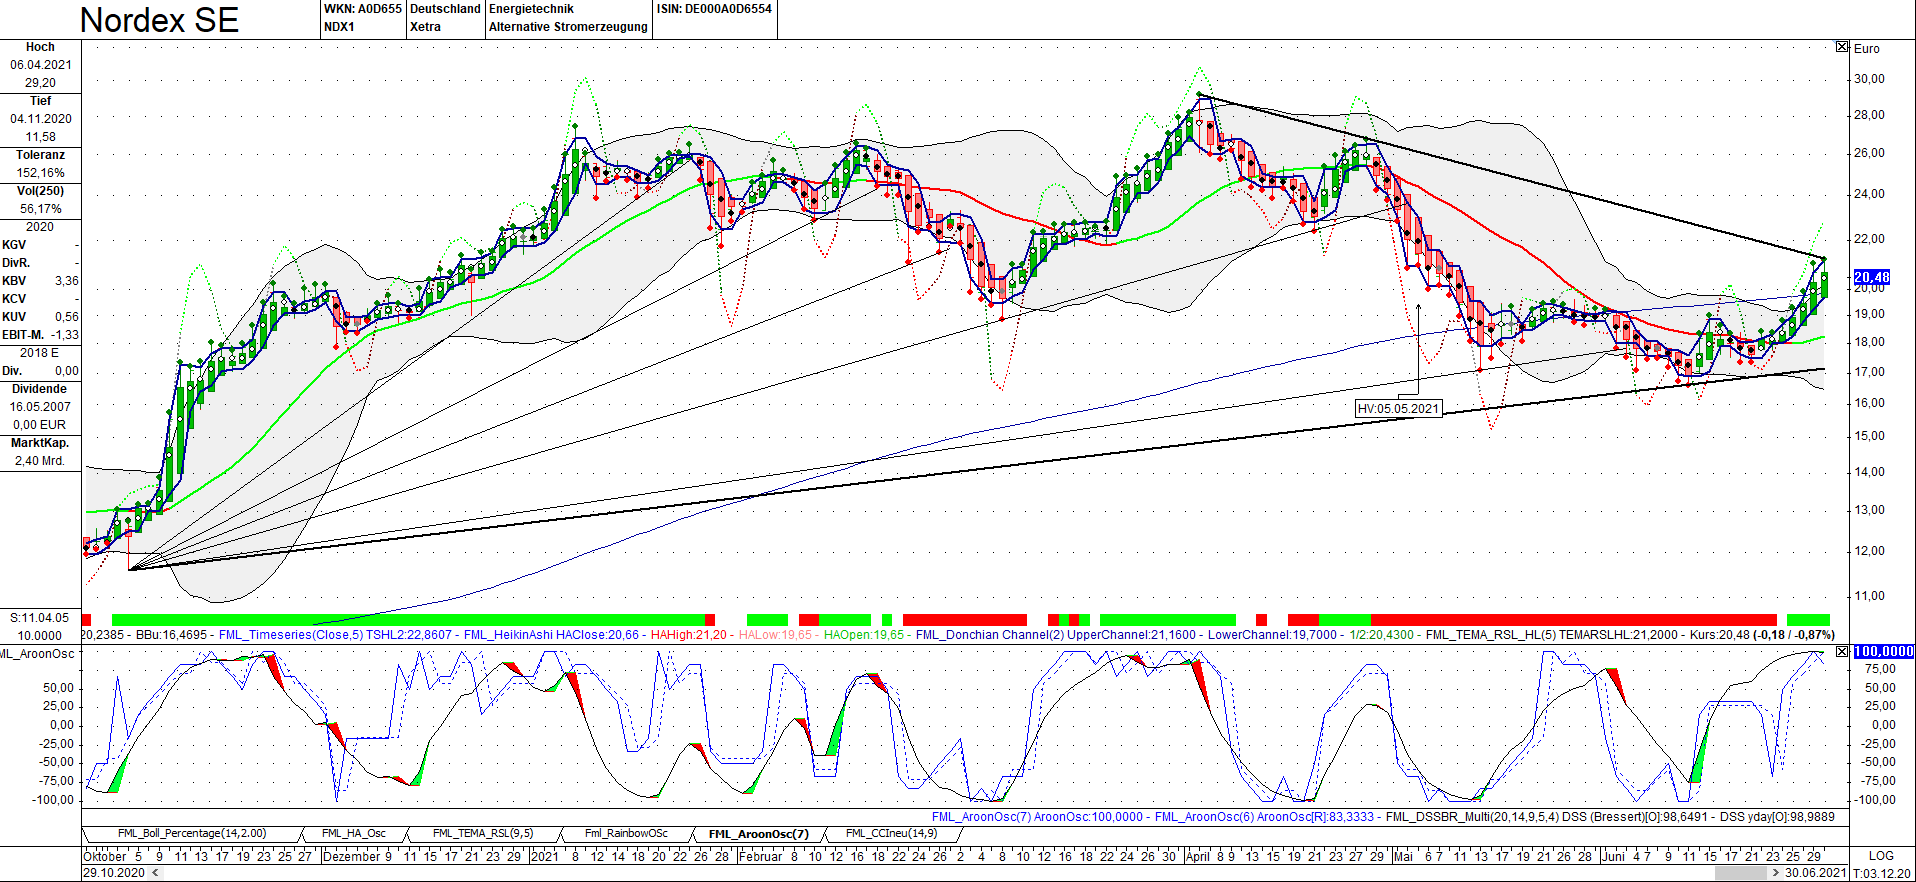The image size is (1916, 882).
Task: Select the 2018 E estimate header
Action: pyautogui.click(x=40, y=353)
